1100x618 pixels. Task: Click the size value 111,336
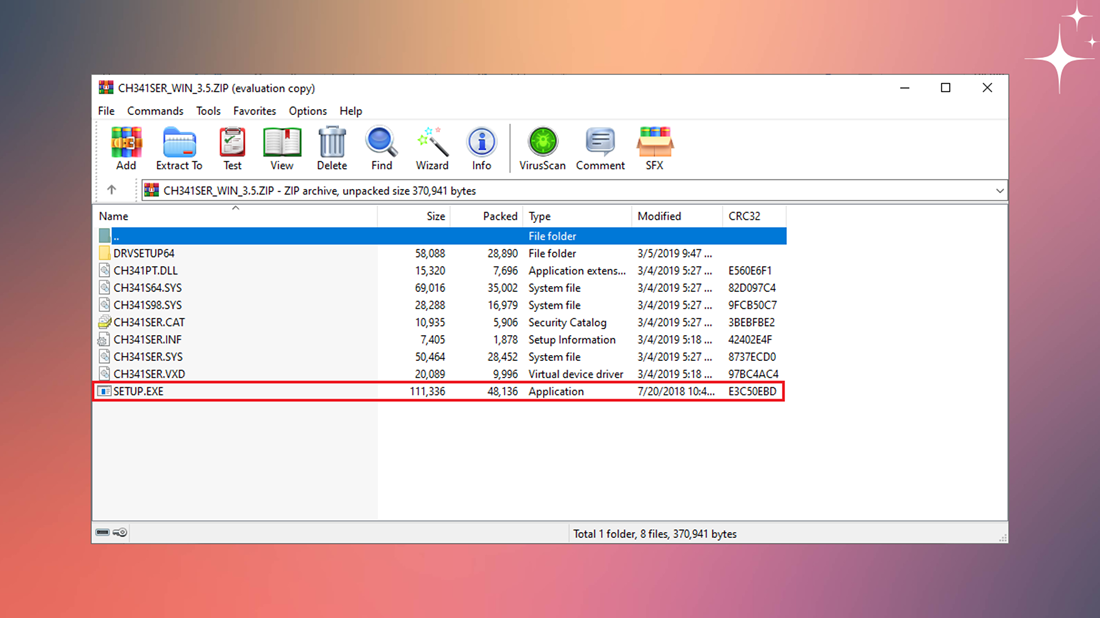[x=427, y=391]
